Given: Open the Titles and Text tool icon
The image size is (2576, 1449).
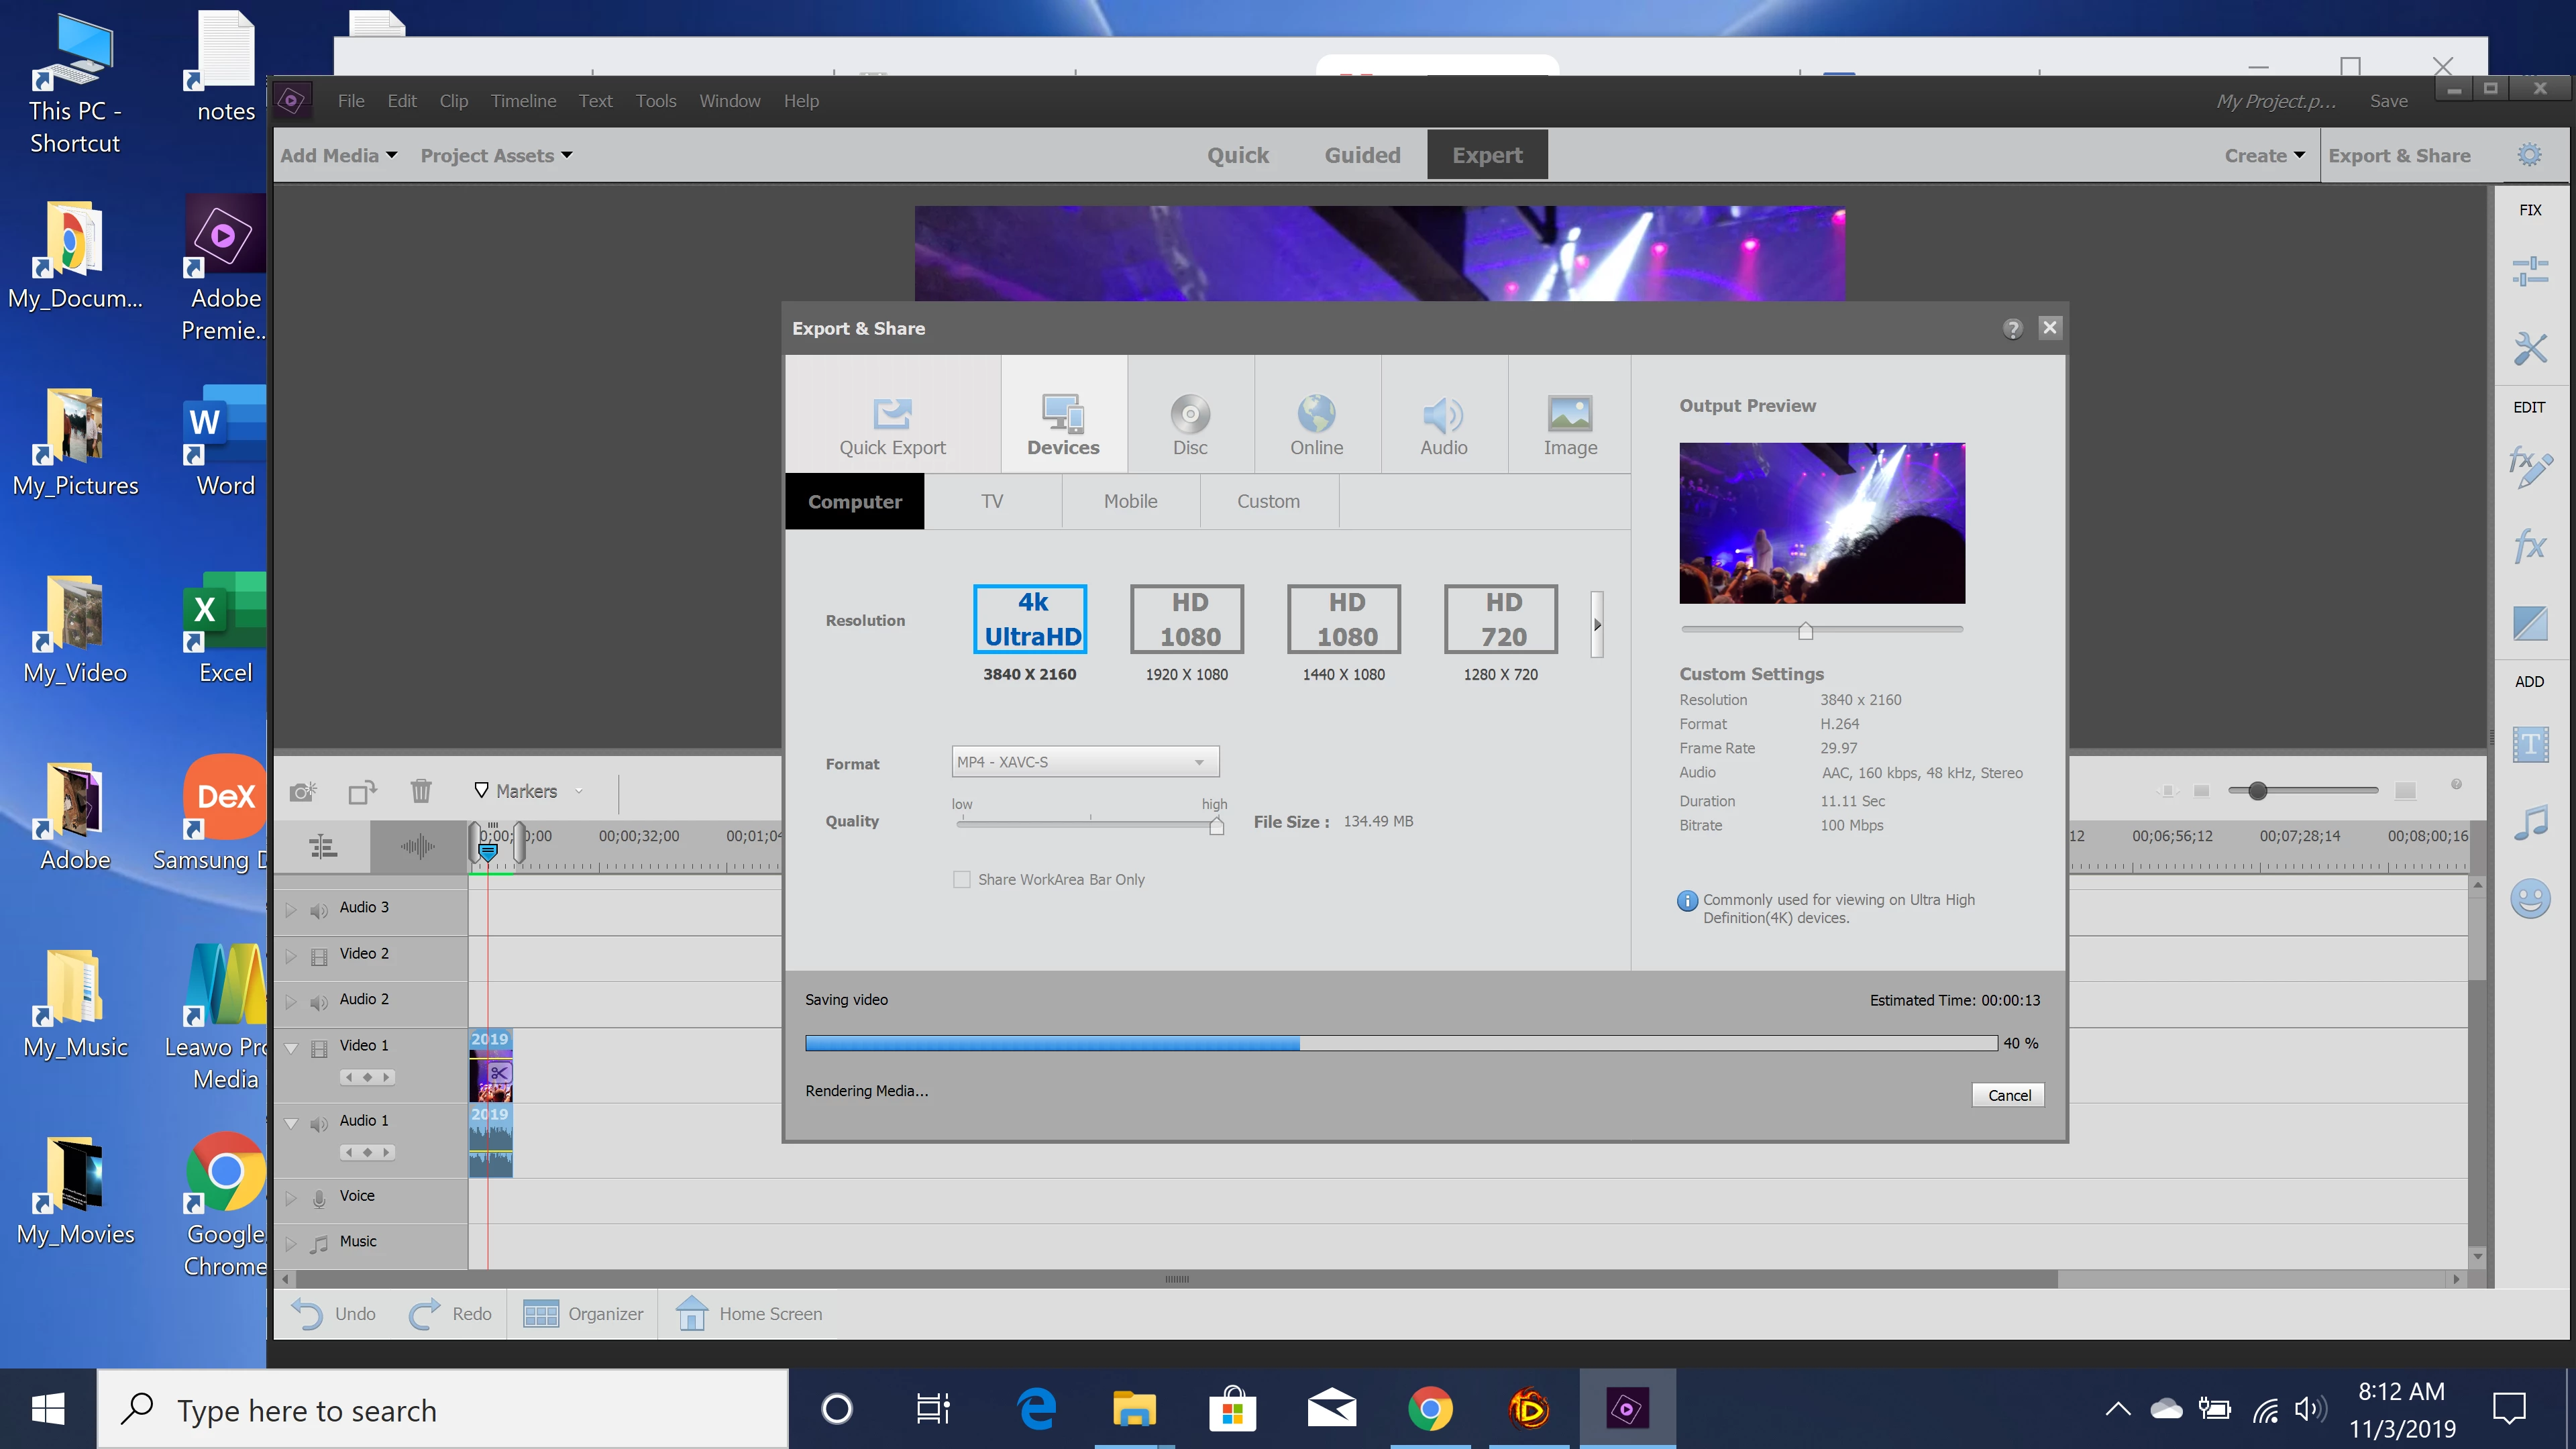Looking at the screenshot, I should (2530, 745).
